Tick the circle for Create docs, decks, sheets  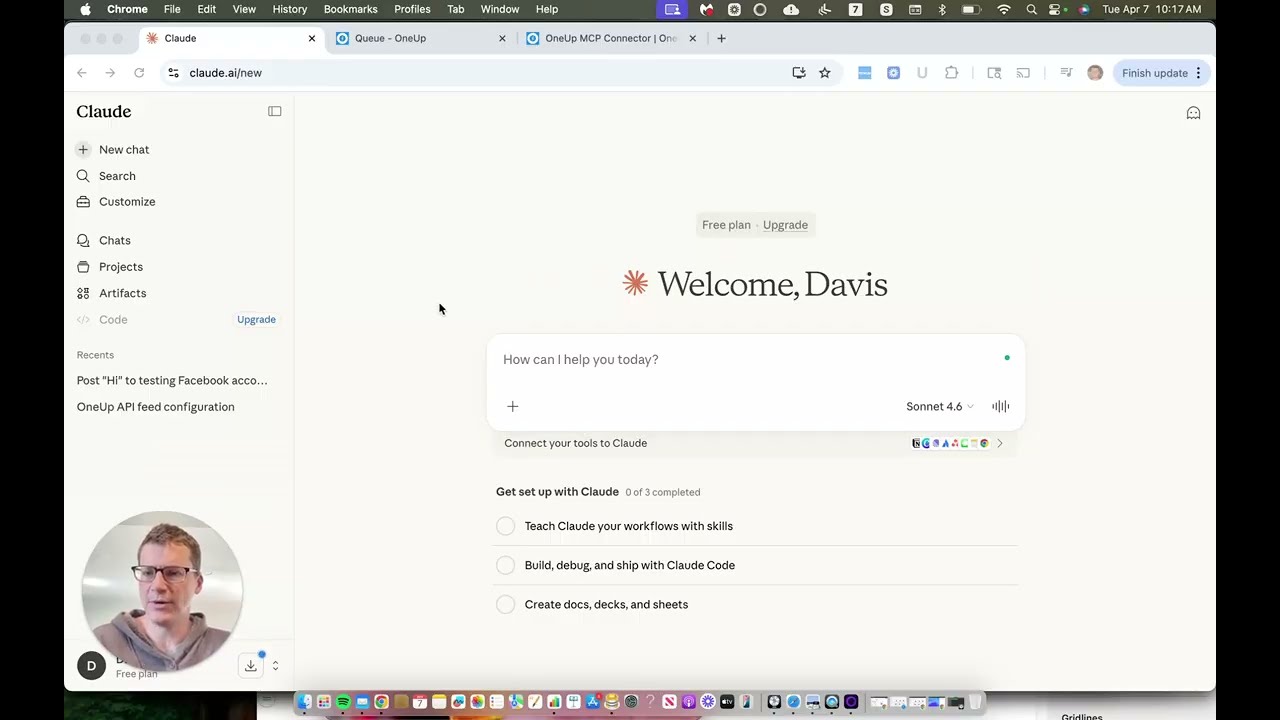point(506,604)
